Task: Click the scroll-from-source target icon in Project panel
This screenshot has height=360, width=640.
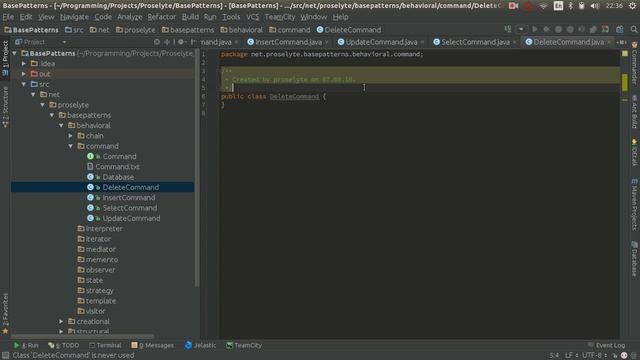Action: click(x=157, y=42)
